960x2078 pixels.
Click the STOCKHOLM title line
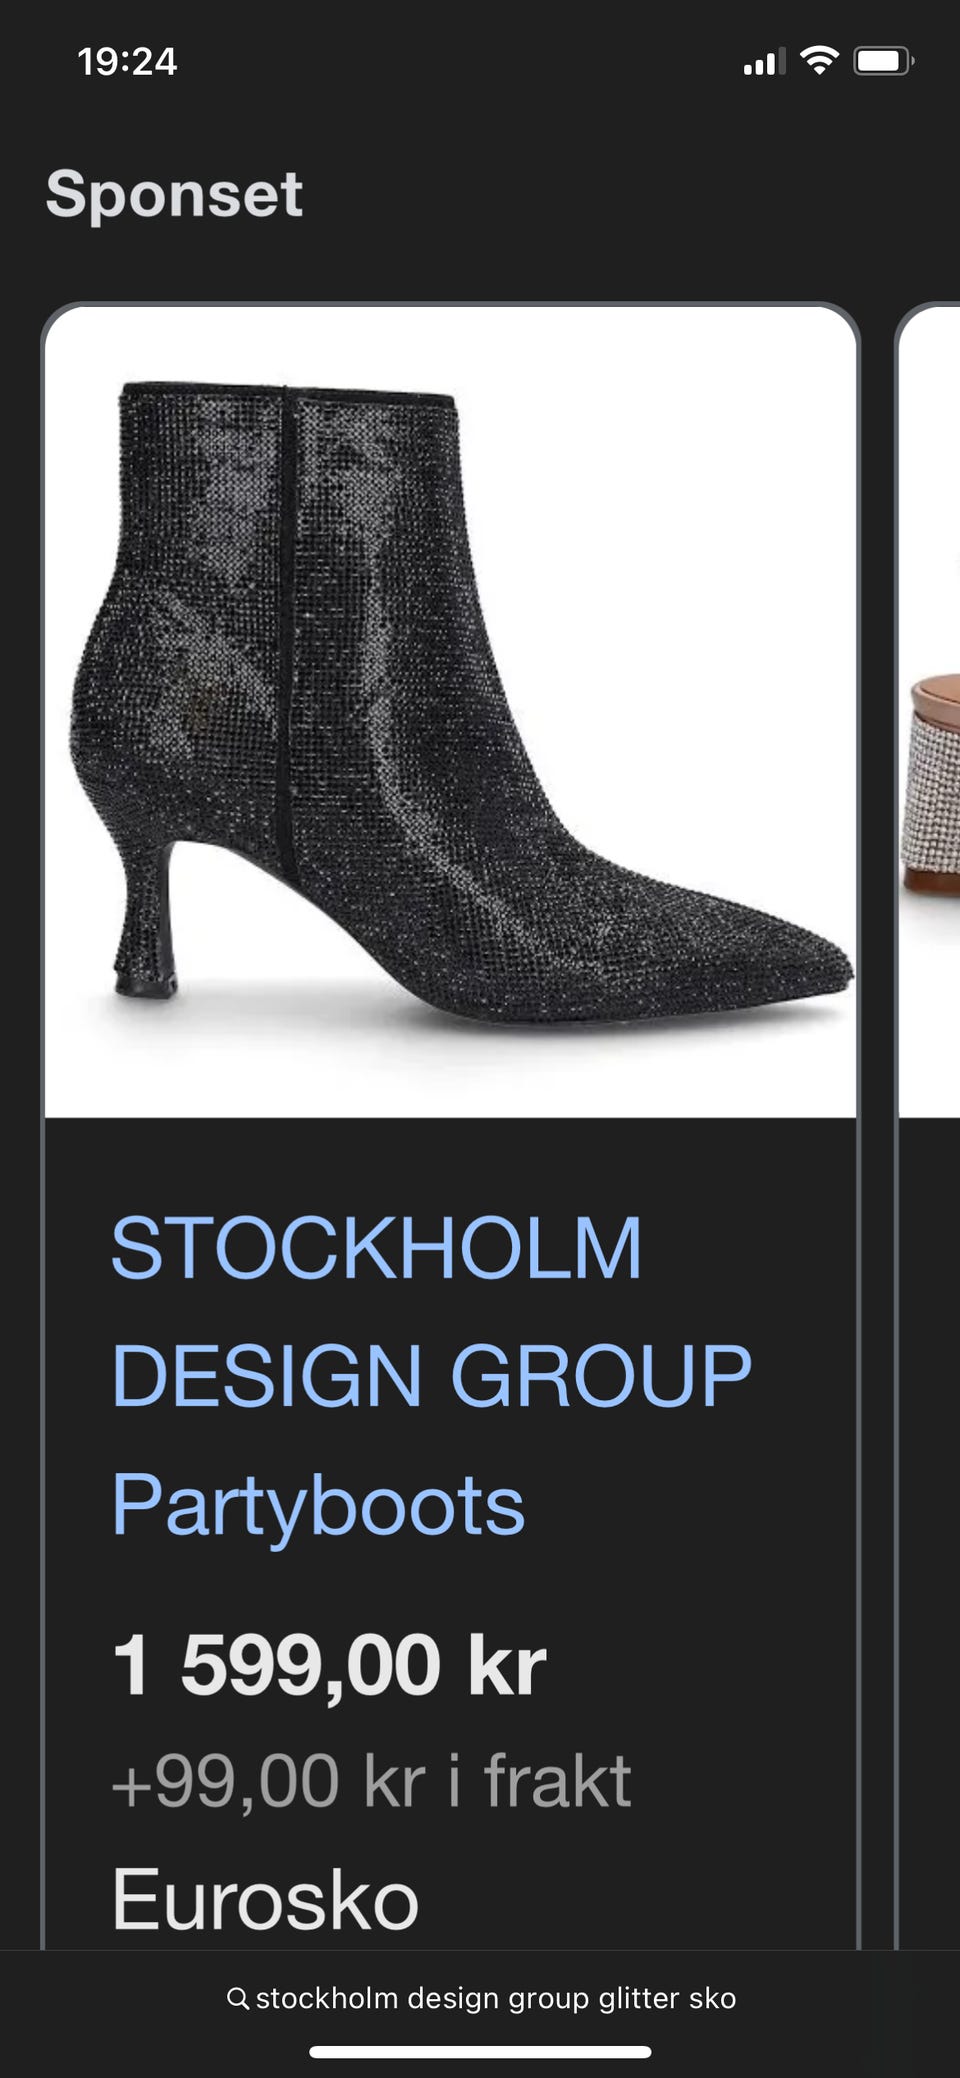click(376, 1248)
